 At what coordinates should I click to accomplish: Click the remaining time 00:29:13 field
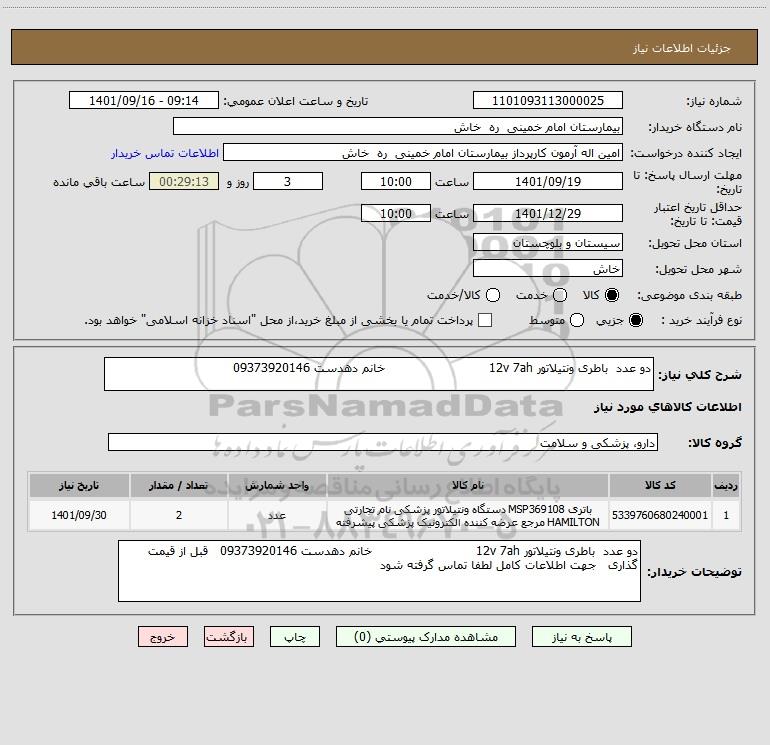click(x=184, y=181)
